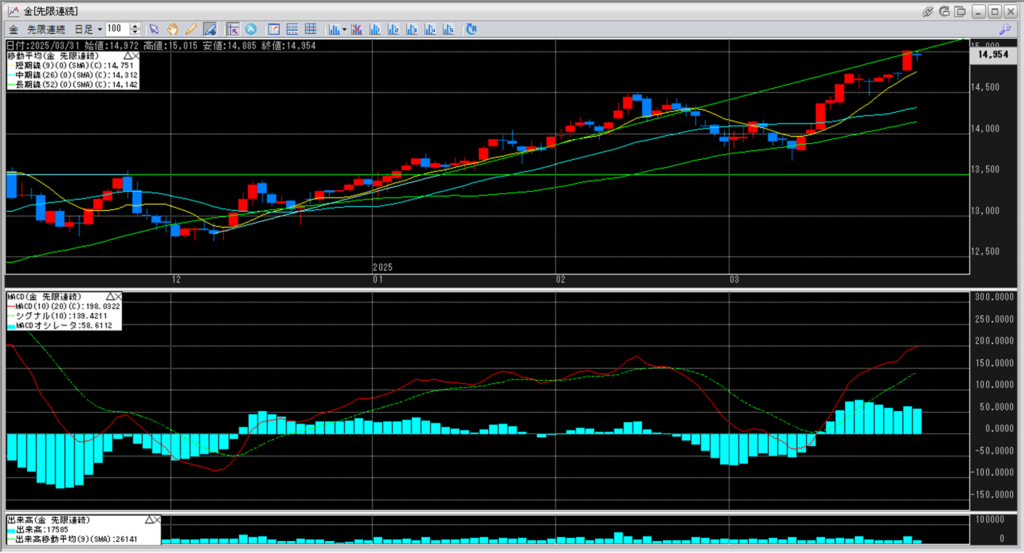Close the 出来高 volume legend panel

tap(157, 521)
